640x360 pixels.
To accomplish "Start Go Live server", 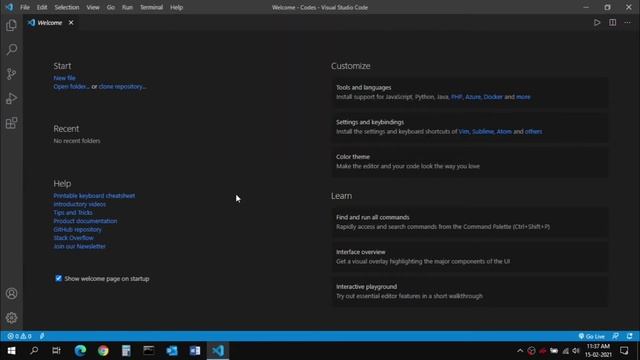I will coord(591,336).
